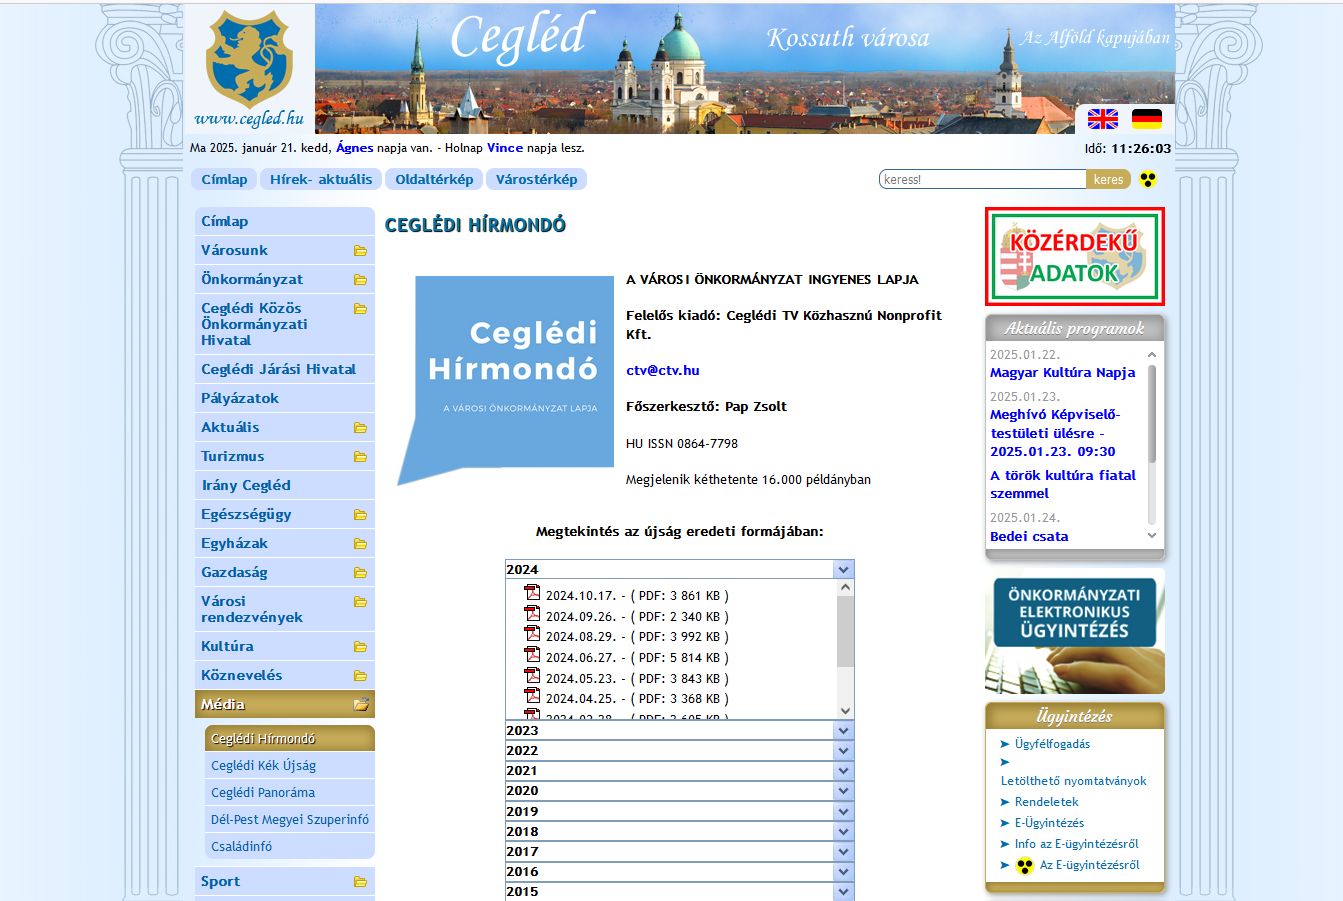Click folder icon next to Városunk
Image resolution: width=1343 pixels, height=901 pixels.
click(360, 251)
